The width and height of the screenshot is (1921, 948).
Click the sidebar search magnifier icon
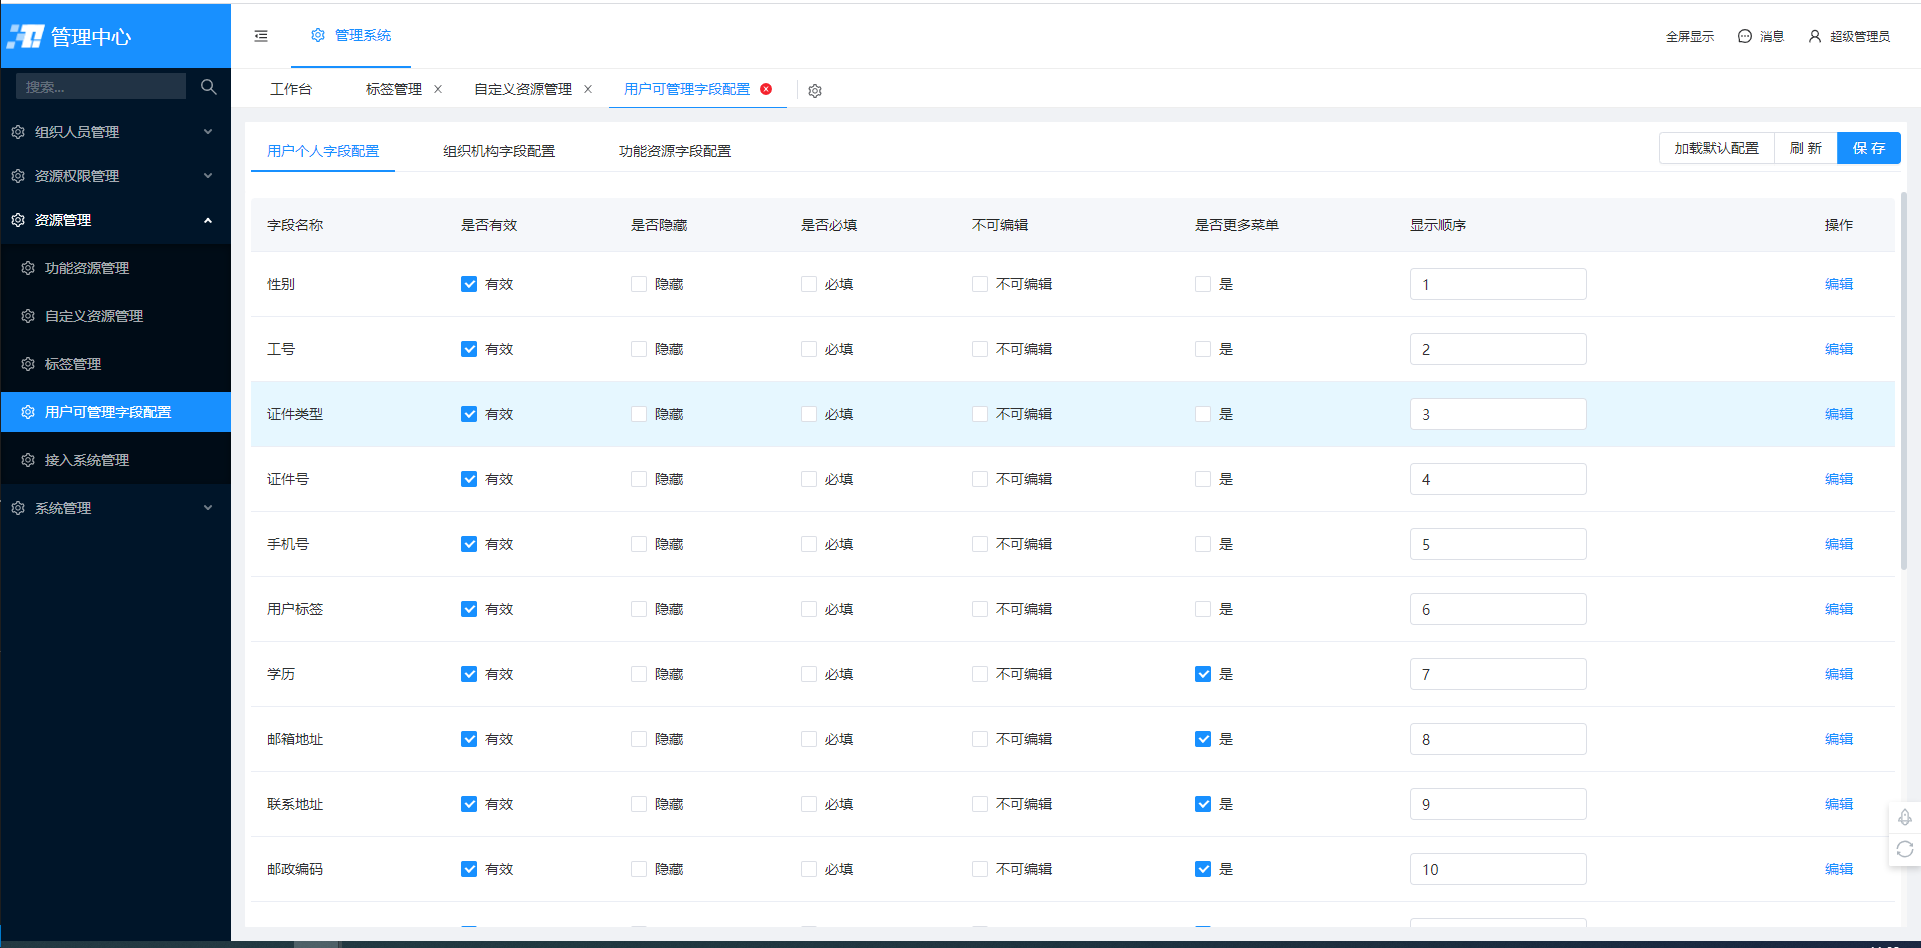point(208,87)
